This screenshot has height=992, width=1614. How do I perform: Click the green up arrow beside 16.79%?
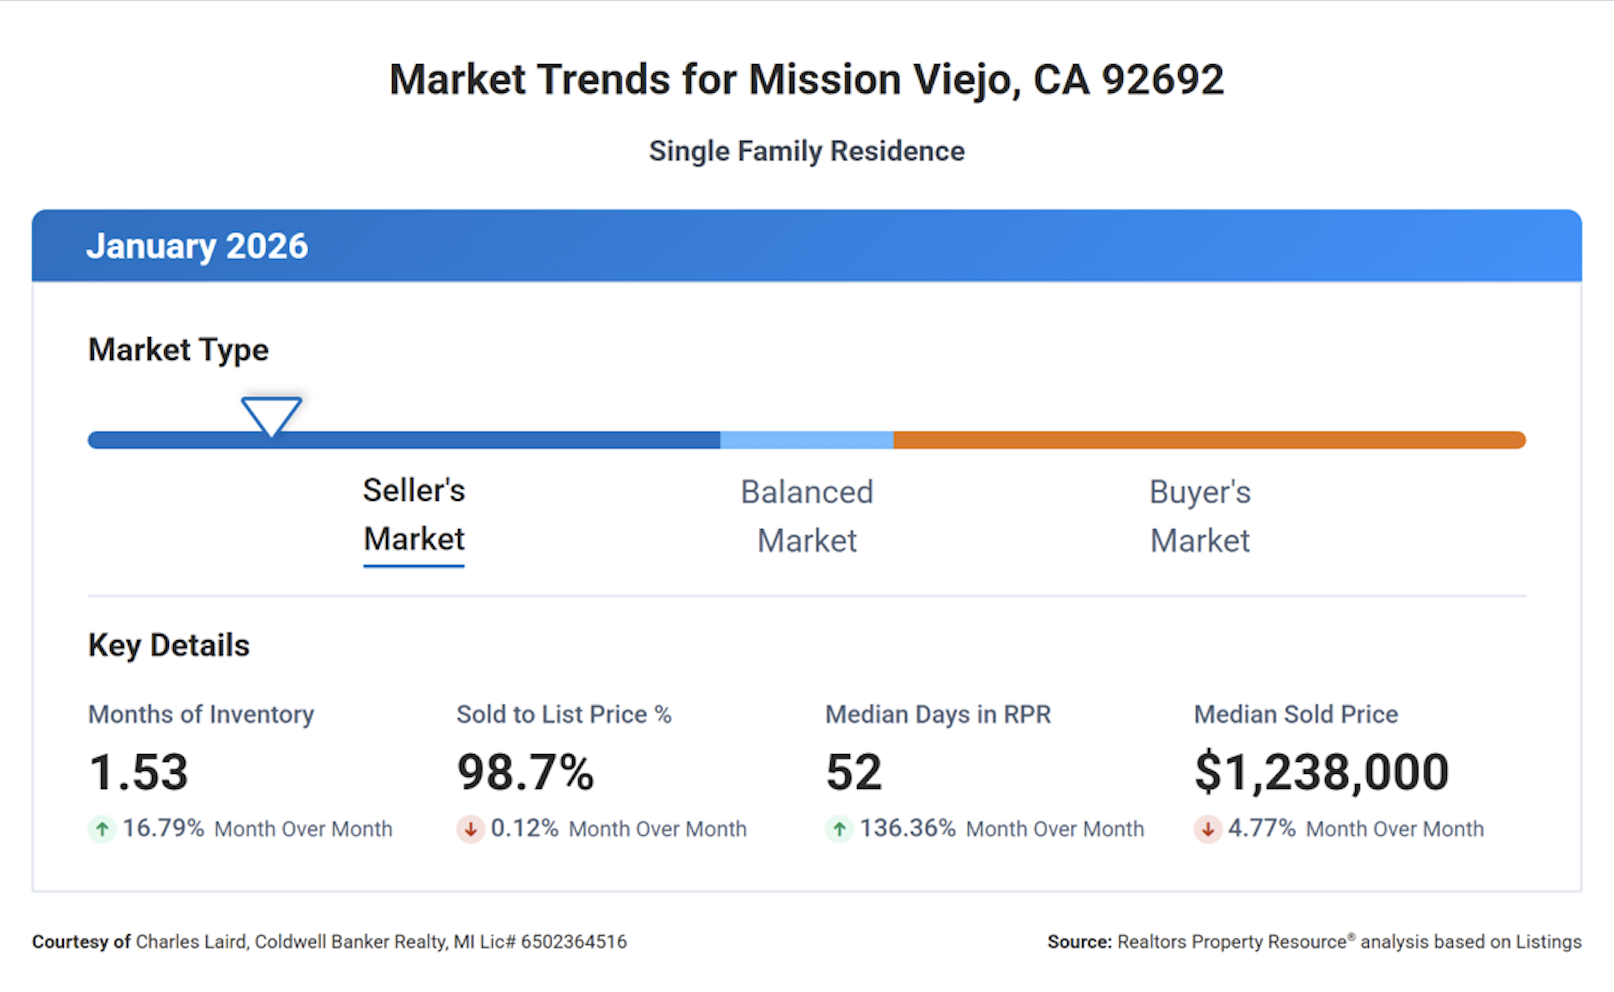click(102, 829)
